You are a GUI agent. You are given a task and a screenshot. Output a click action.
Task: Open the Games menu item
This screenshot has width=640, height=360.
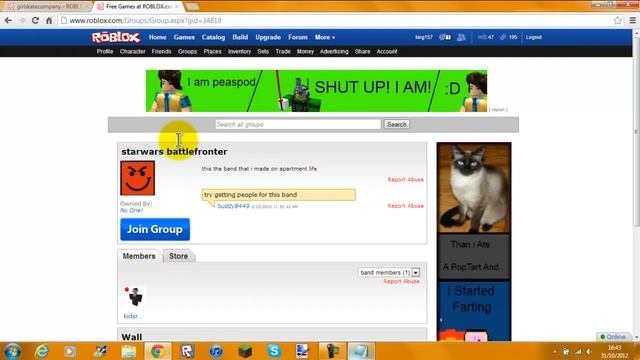(184, 37)
